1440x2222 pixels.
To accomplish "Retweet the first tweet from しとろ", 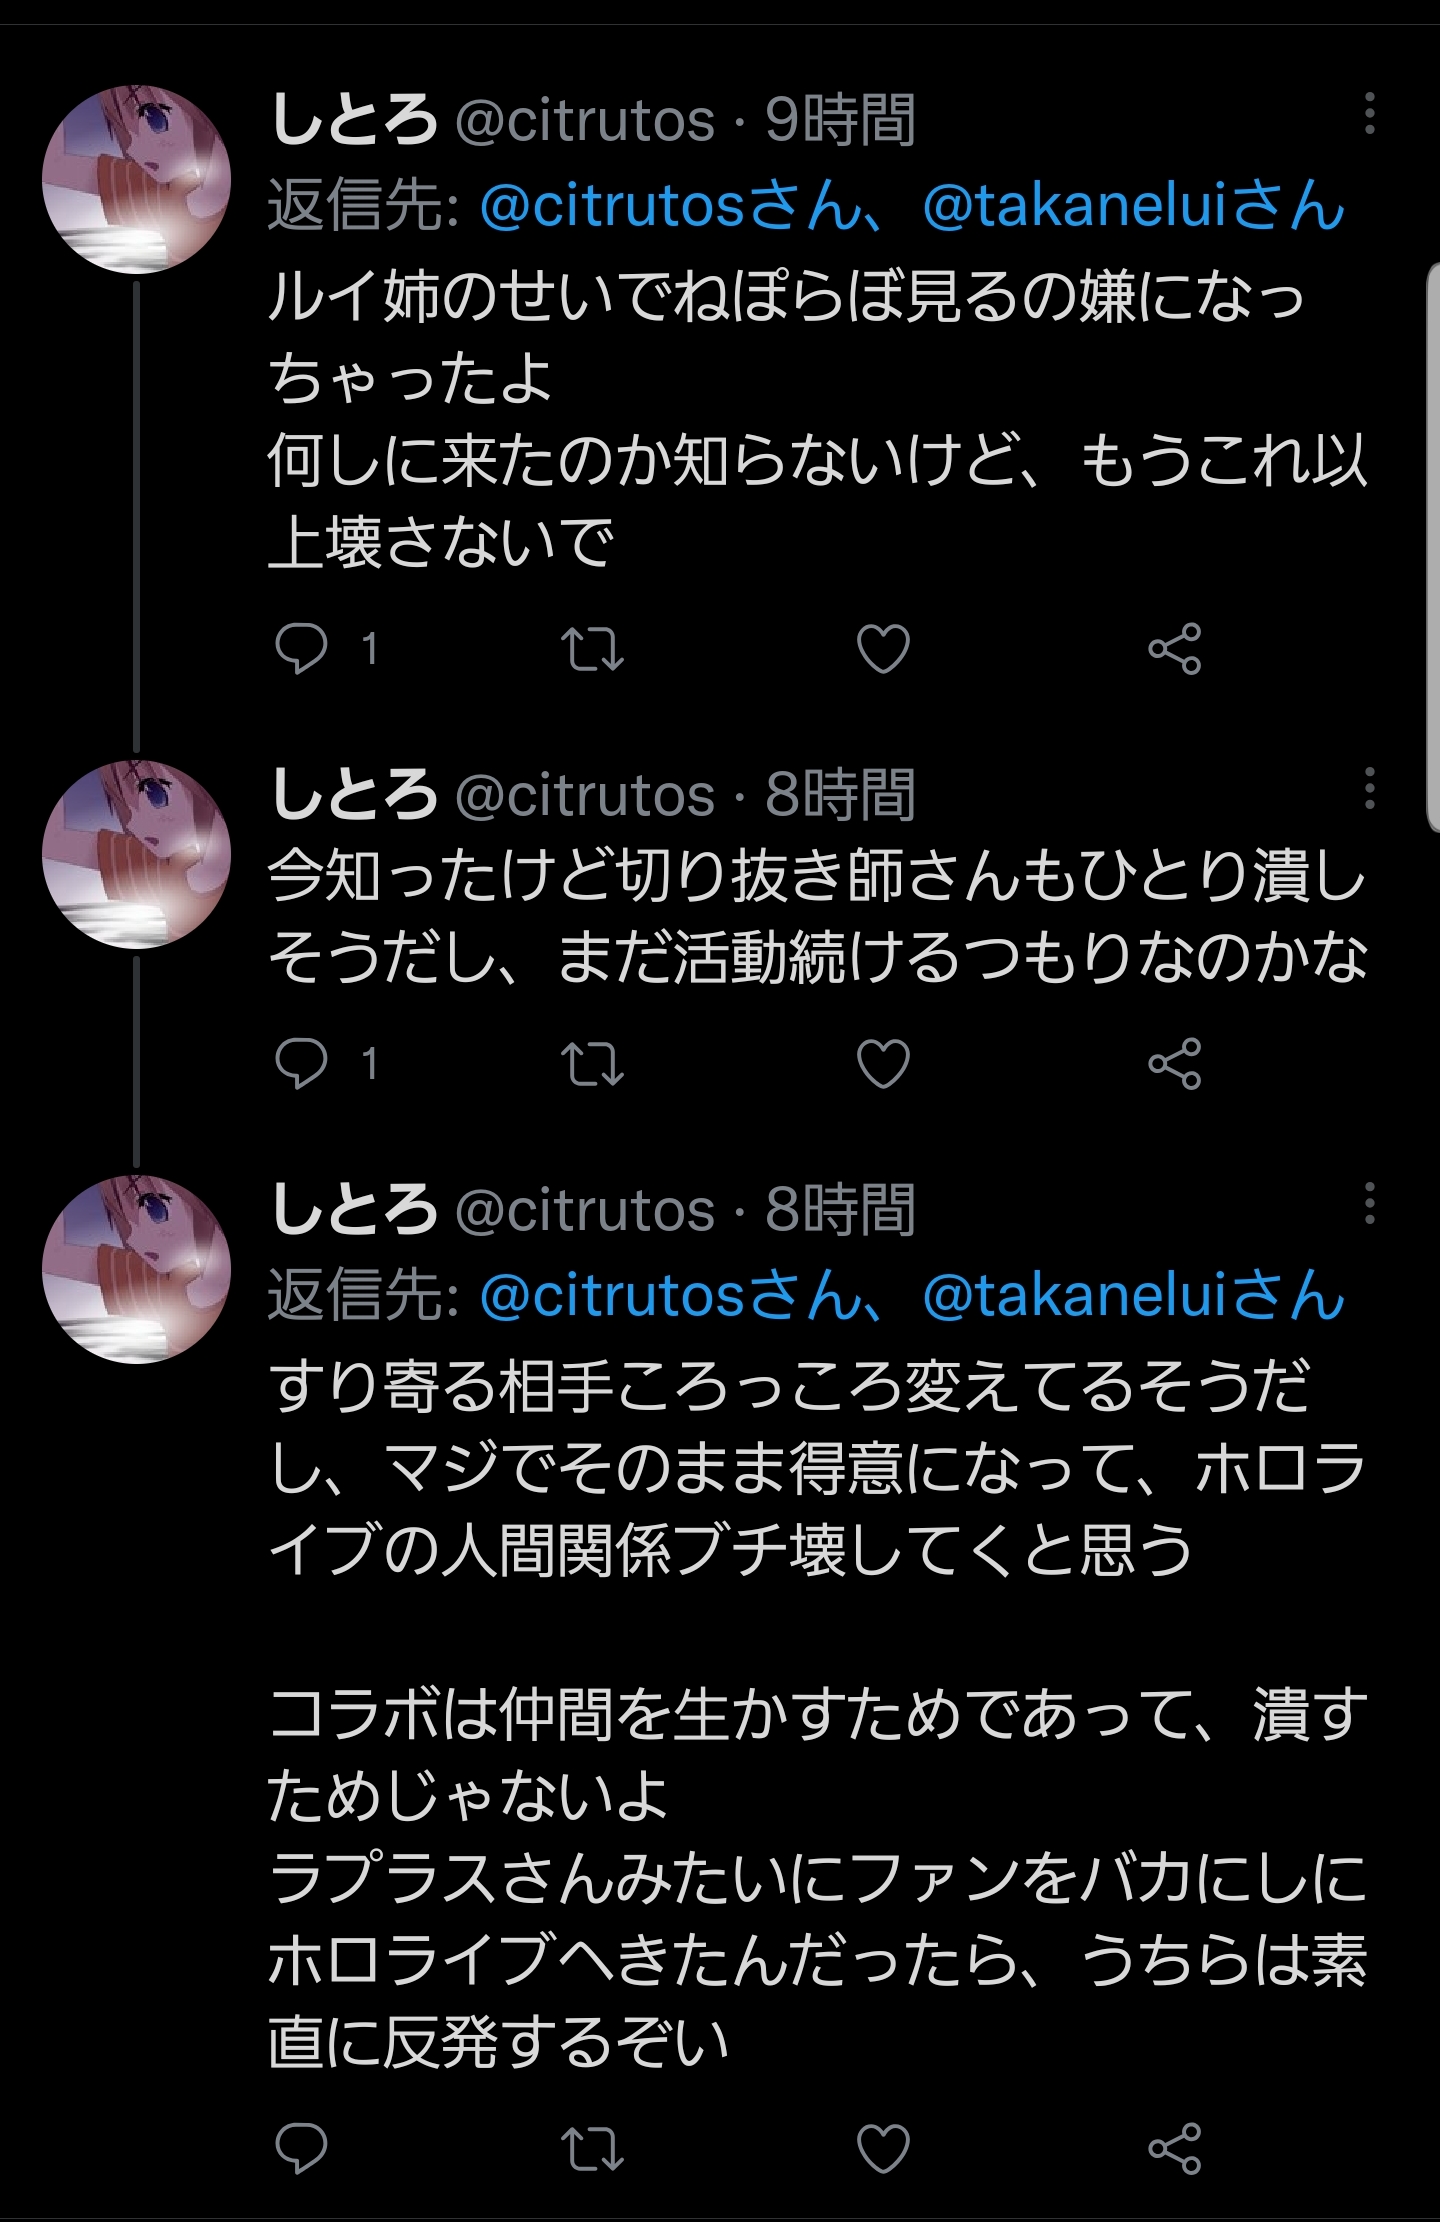I will pos(592,648).
